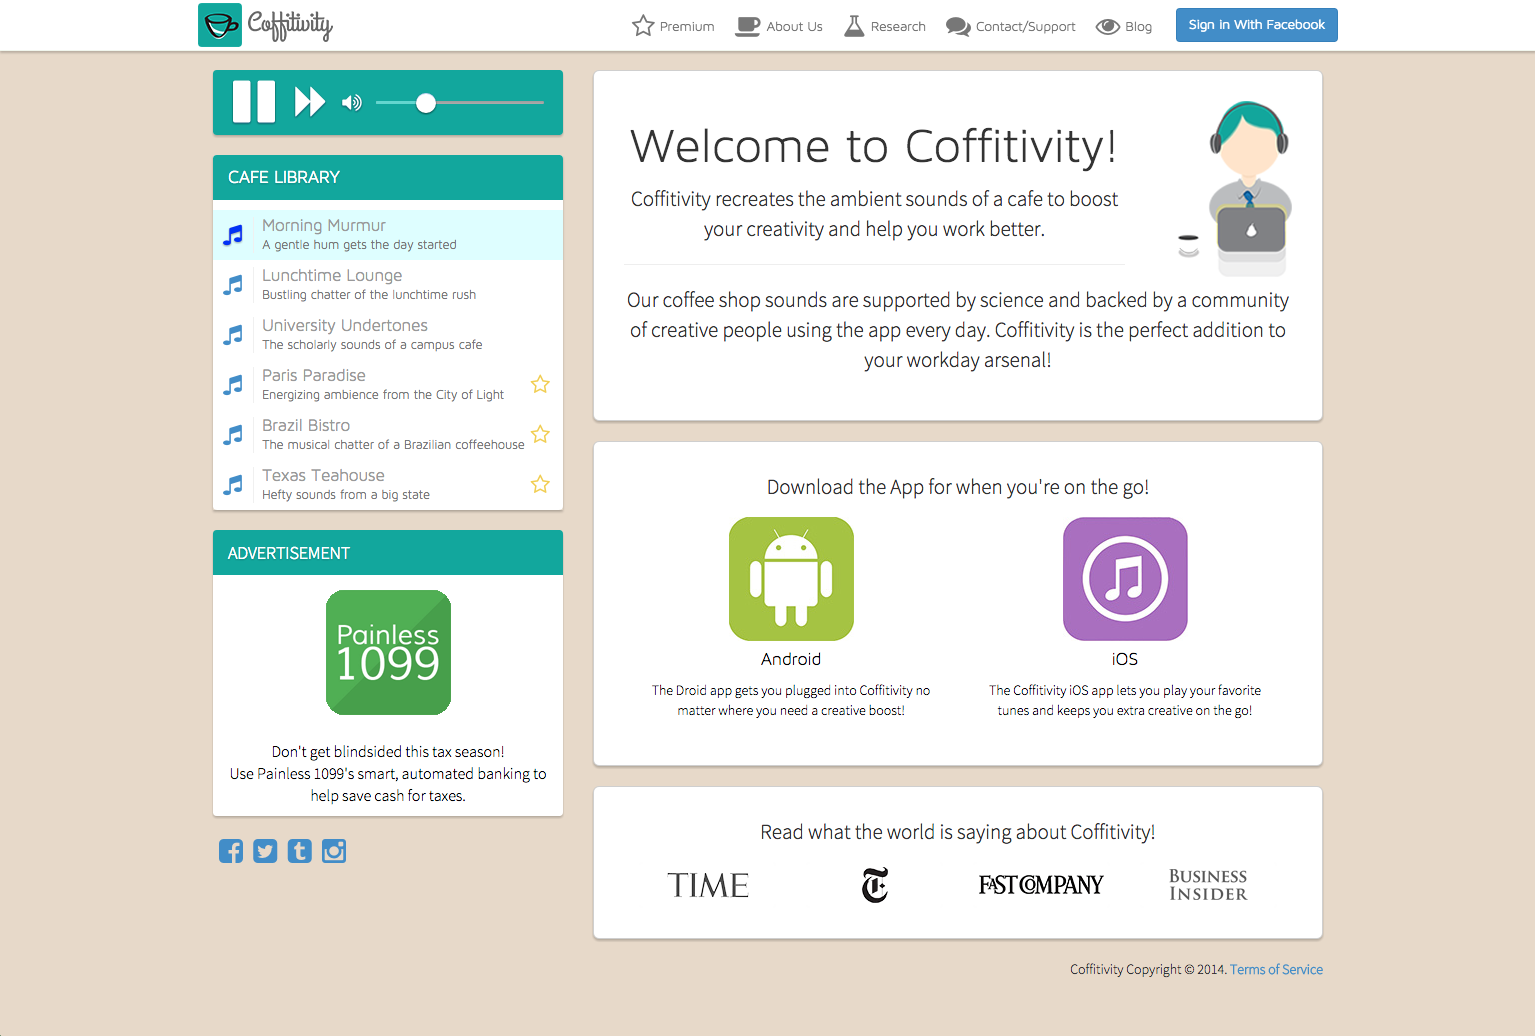Select University Undertones track
This screenshot has width=1535, height=1036.
[388, 335]
